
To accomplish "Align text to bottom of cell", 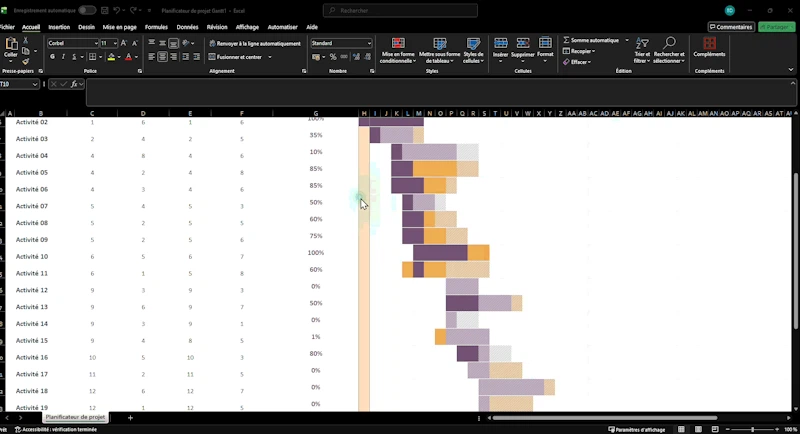I will click(x=173, y=43).
